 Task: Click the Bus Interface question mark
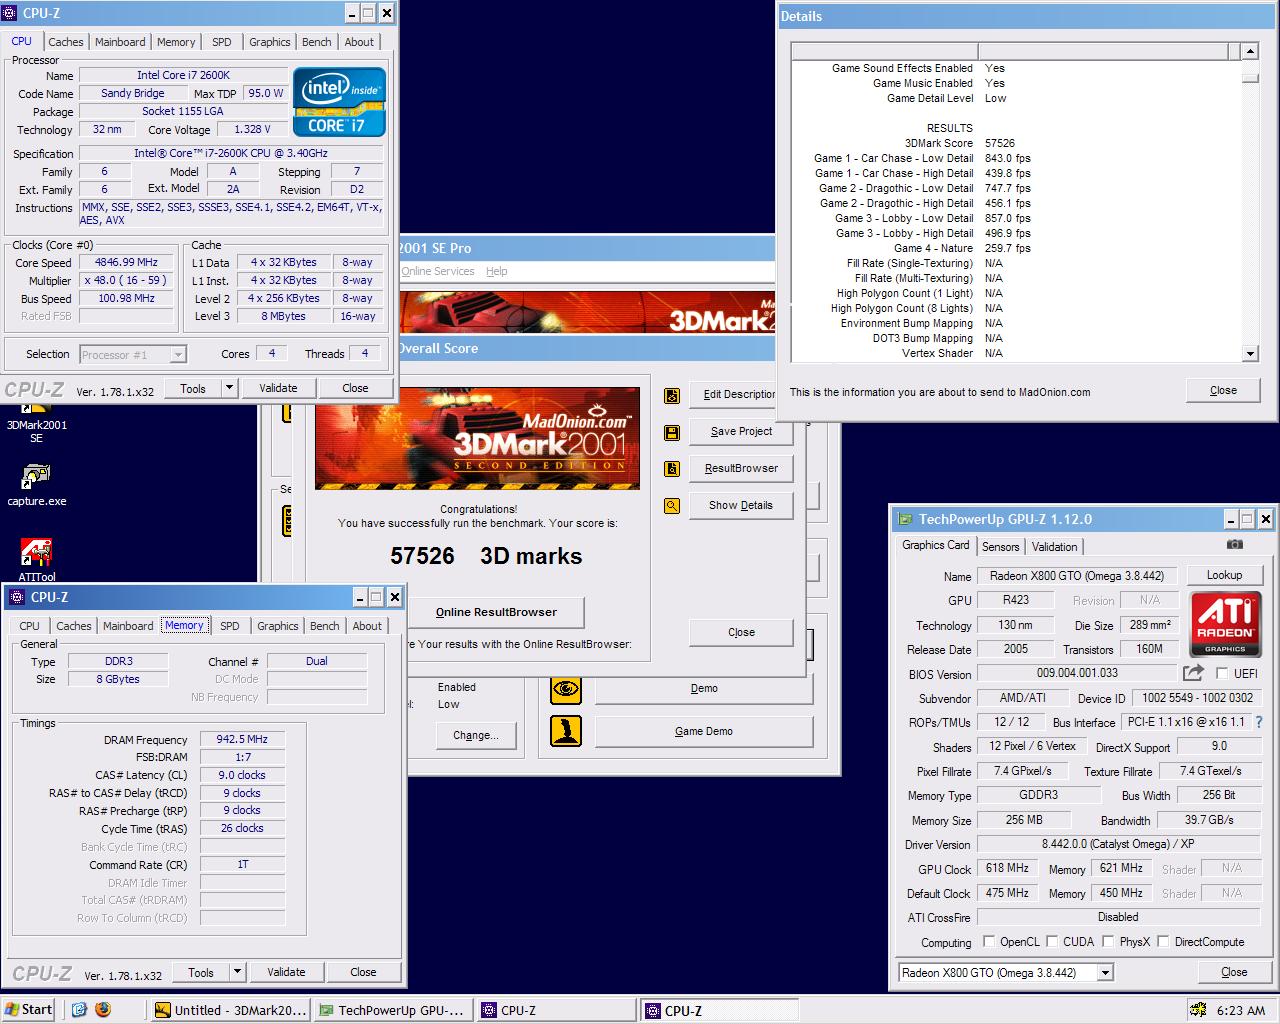[1258, 721]
